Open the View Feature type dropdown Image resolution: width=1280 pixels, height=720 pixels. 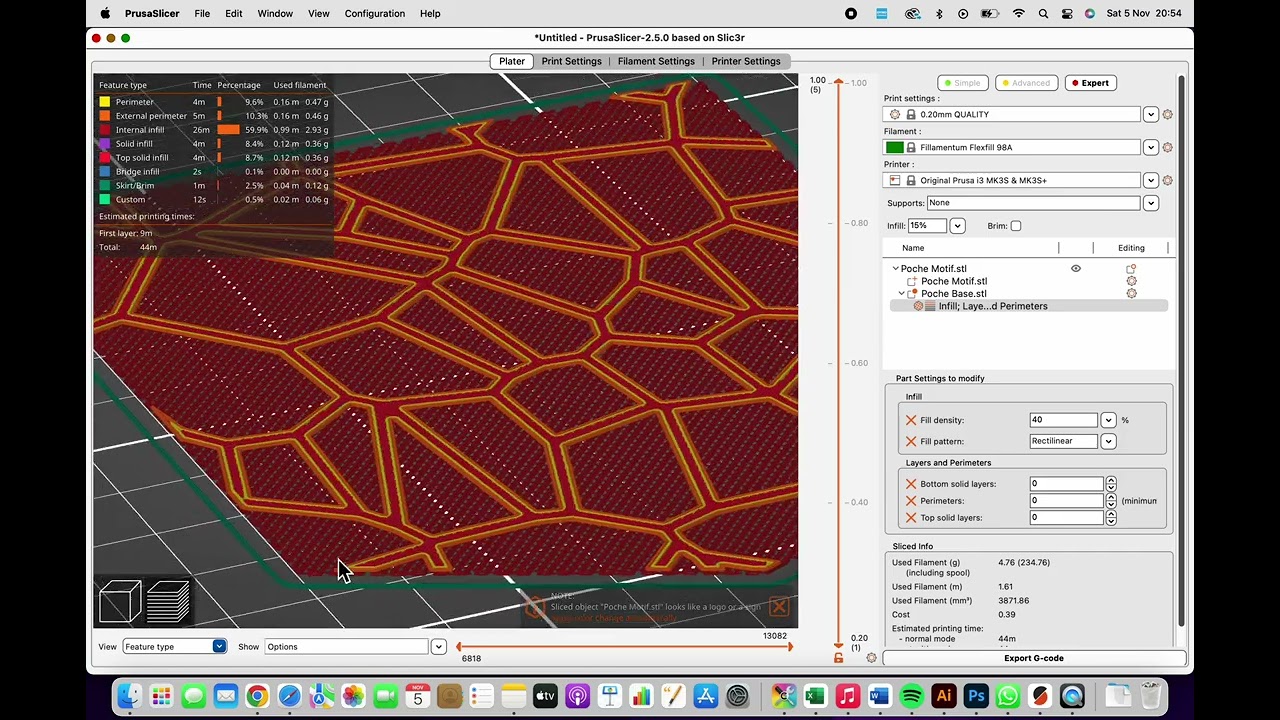tap(174, 647)
